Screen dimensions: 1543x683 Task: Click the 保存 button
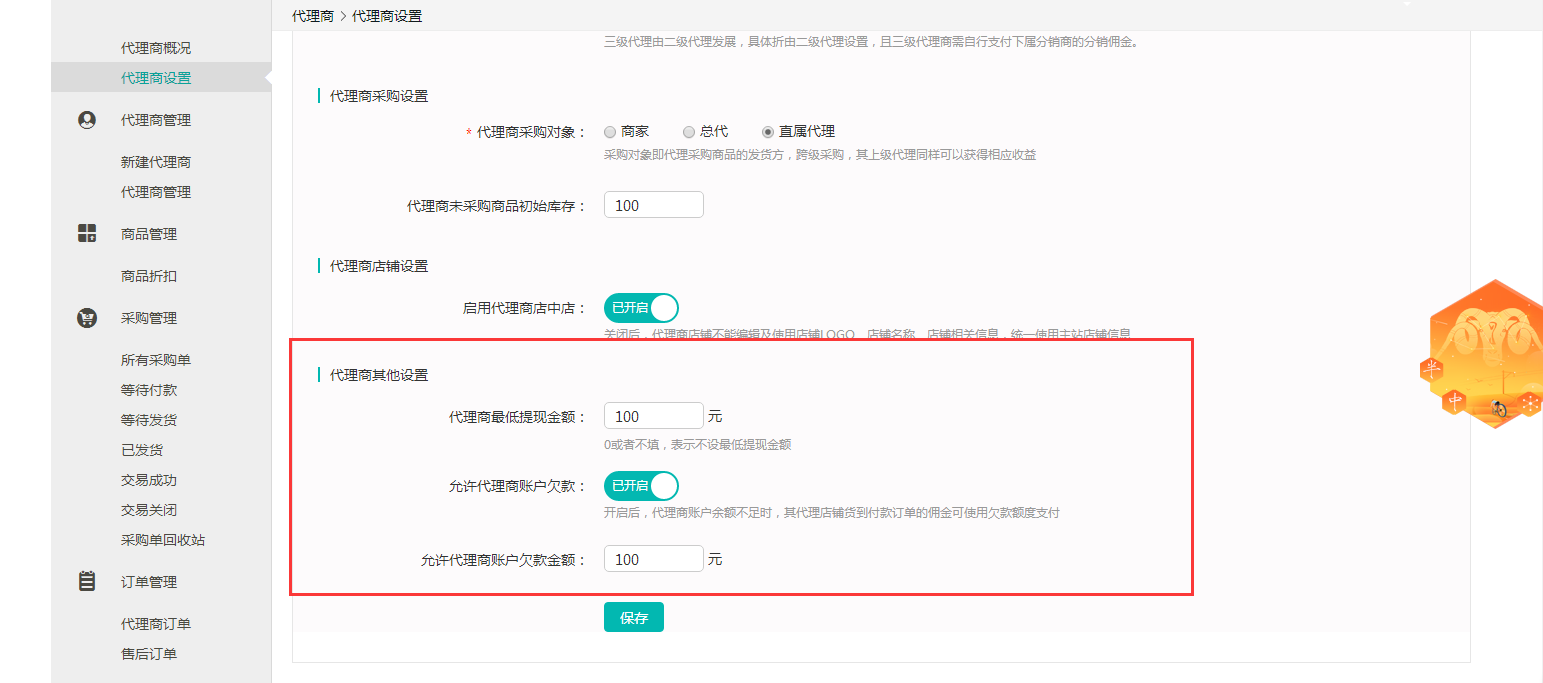click(633, 618)
